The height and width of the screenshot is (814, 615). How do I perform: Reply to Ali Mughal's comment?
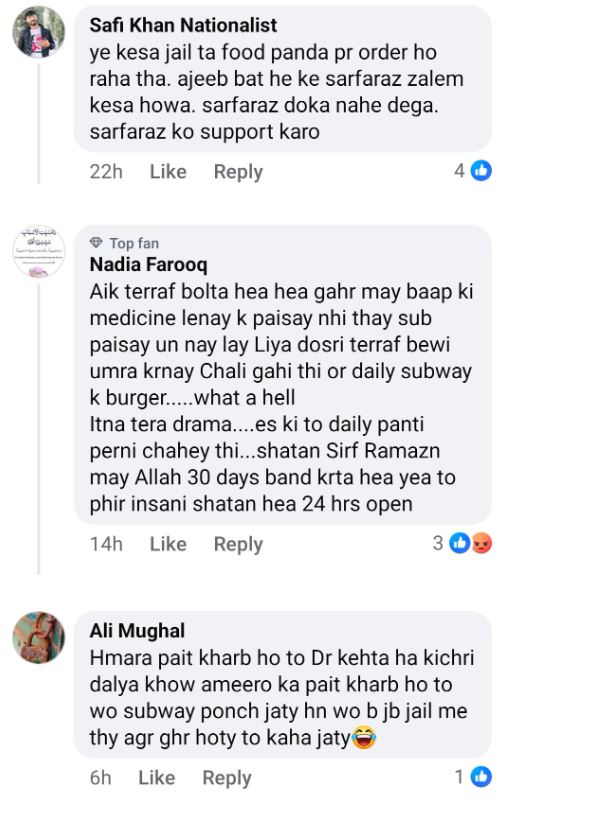227,778
